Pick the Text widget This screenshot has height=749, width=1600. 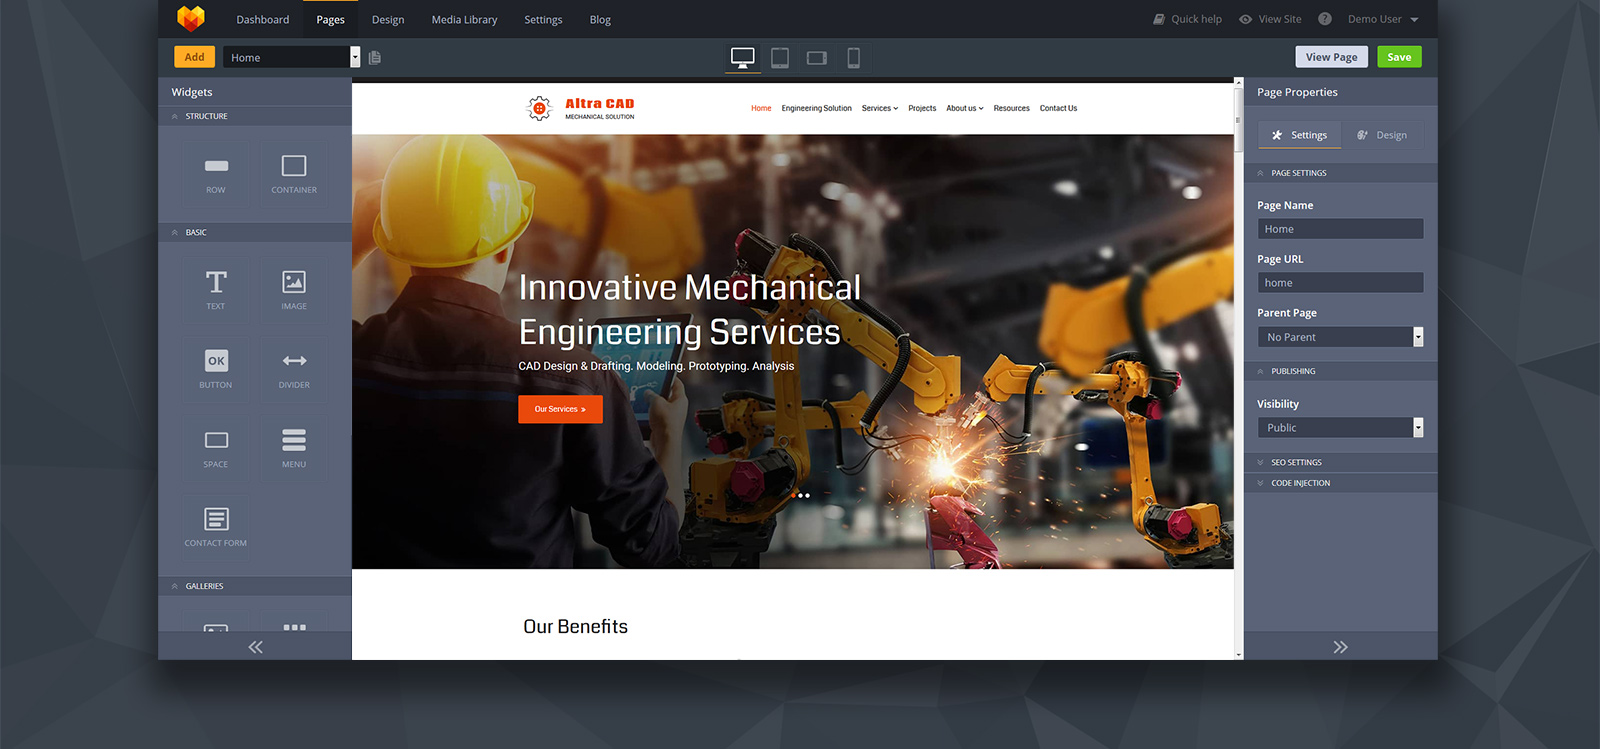[216, 289]
